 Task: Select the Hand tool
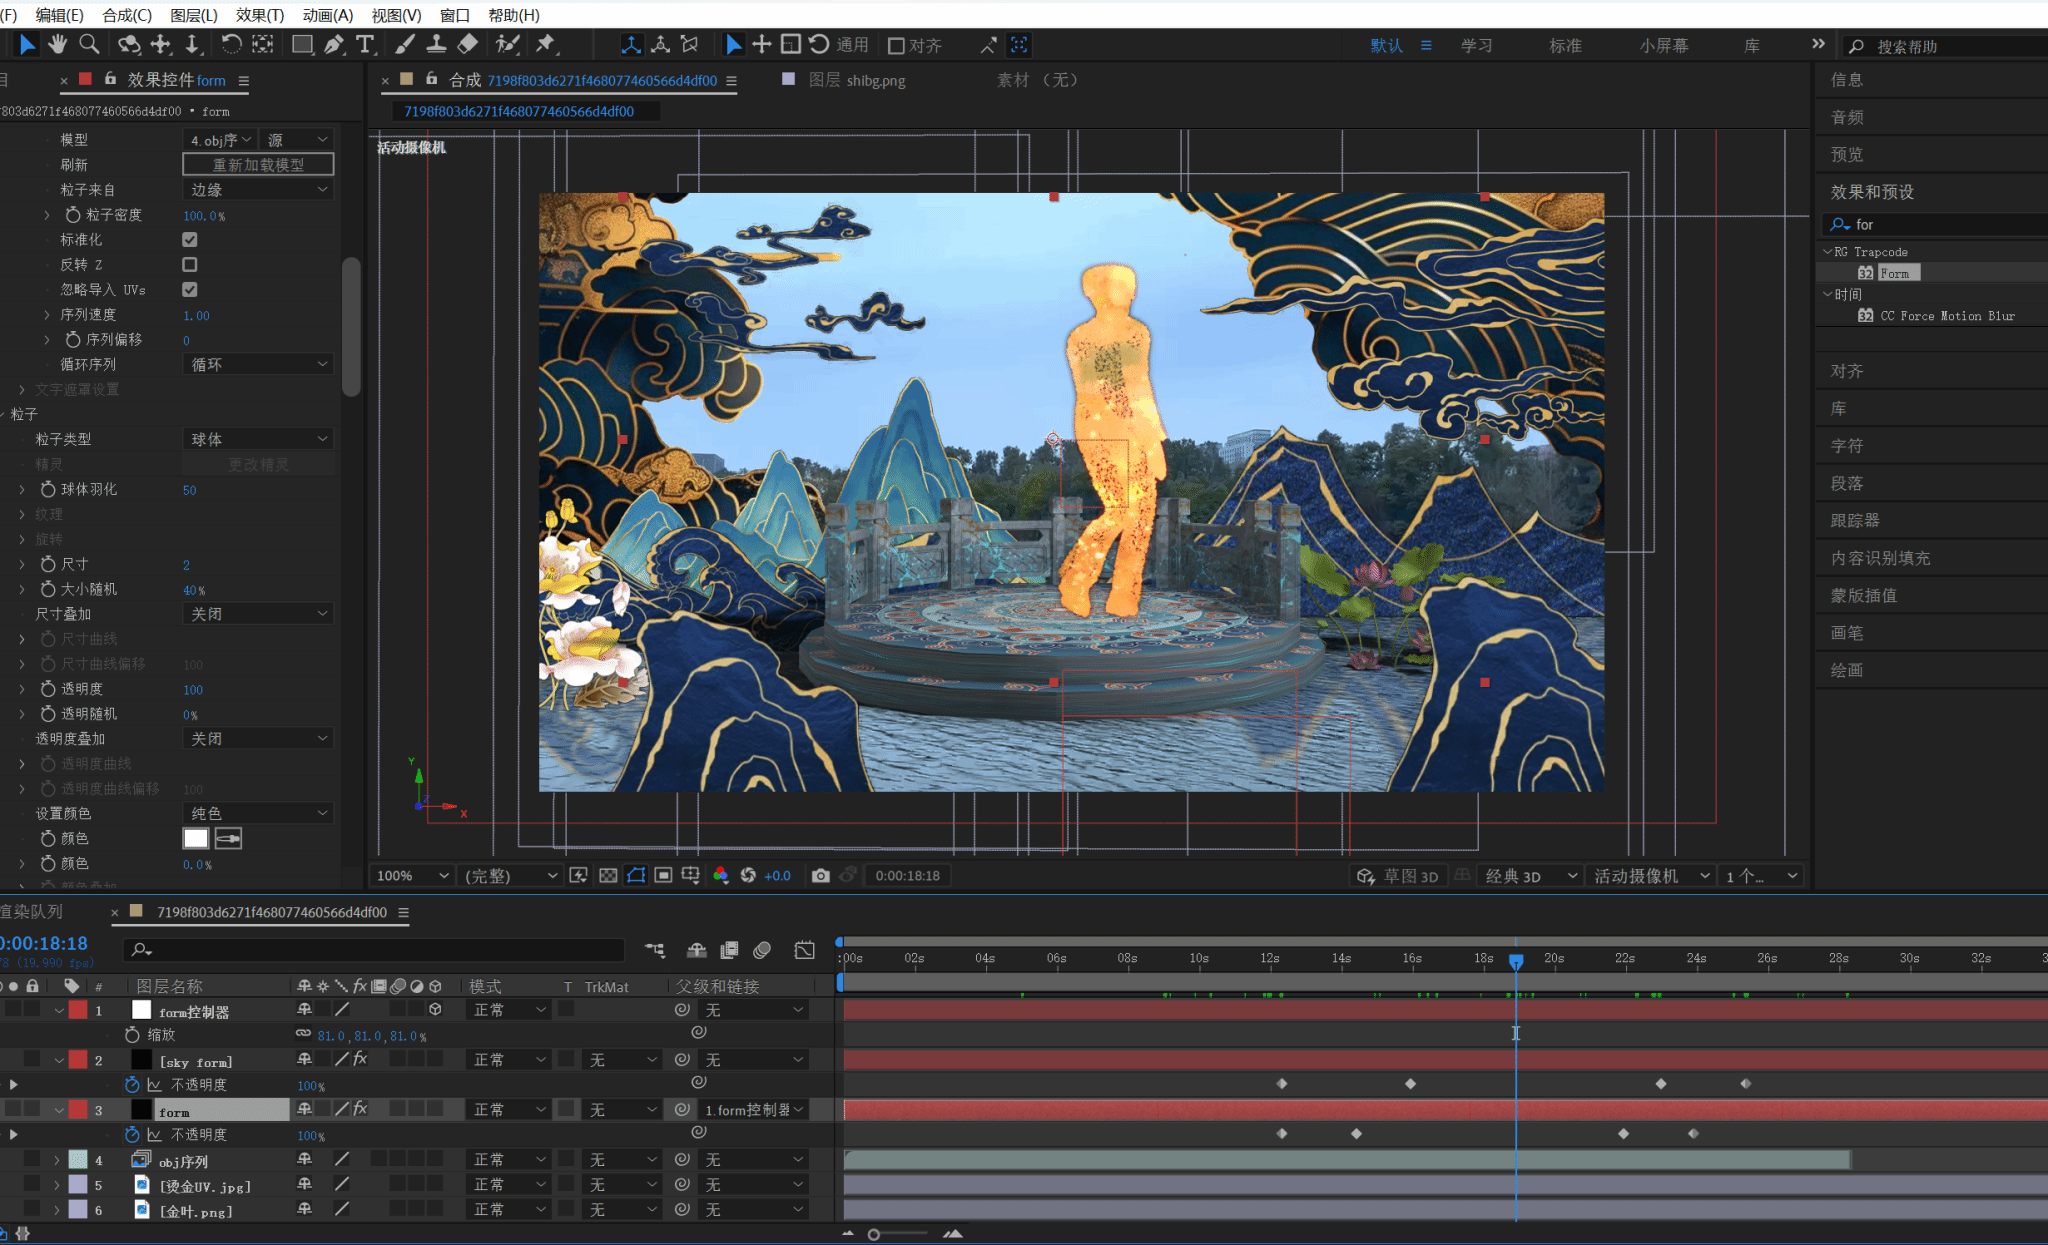pos(57,44)
